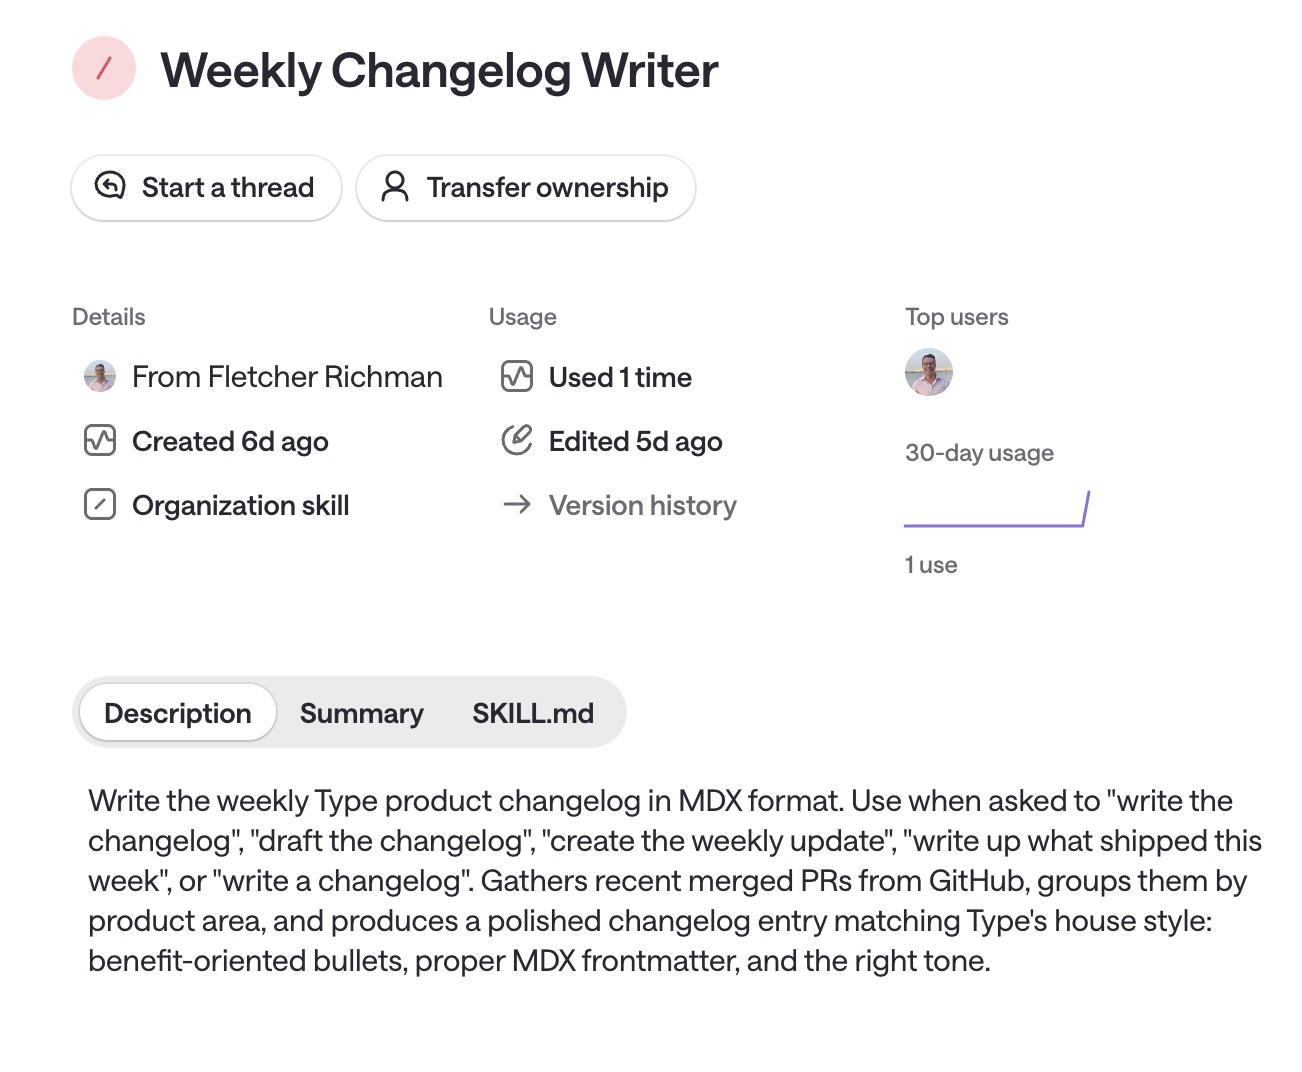Click Fletcher Richman's small avatar in Details
This screenshot has width=1302, height=1072.
click(x=100, y=377)
